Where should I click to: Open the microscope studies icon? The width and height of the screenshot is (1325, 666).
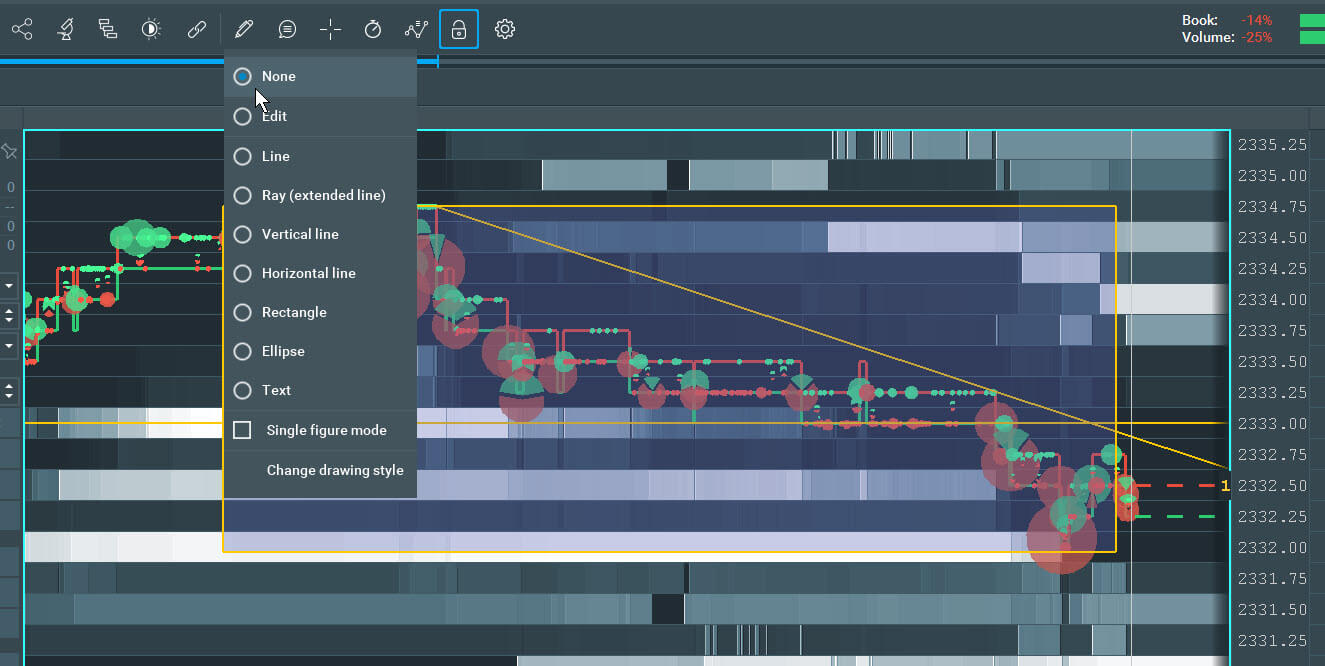(x=65, y=29)
